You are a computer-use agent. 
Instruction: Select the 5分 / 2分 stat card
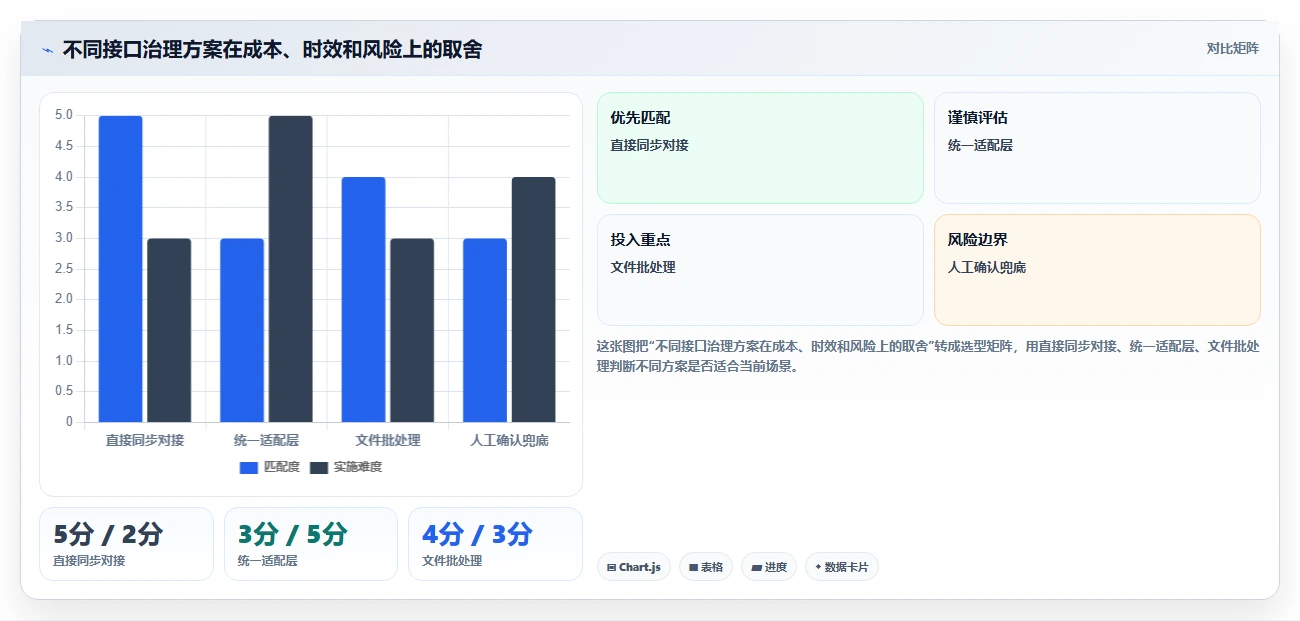tap(126, 544)
